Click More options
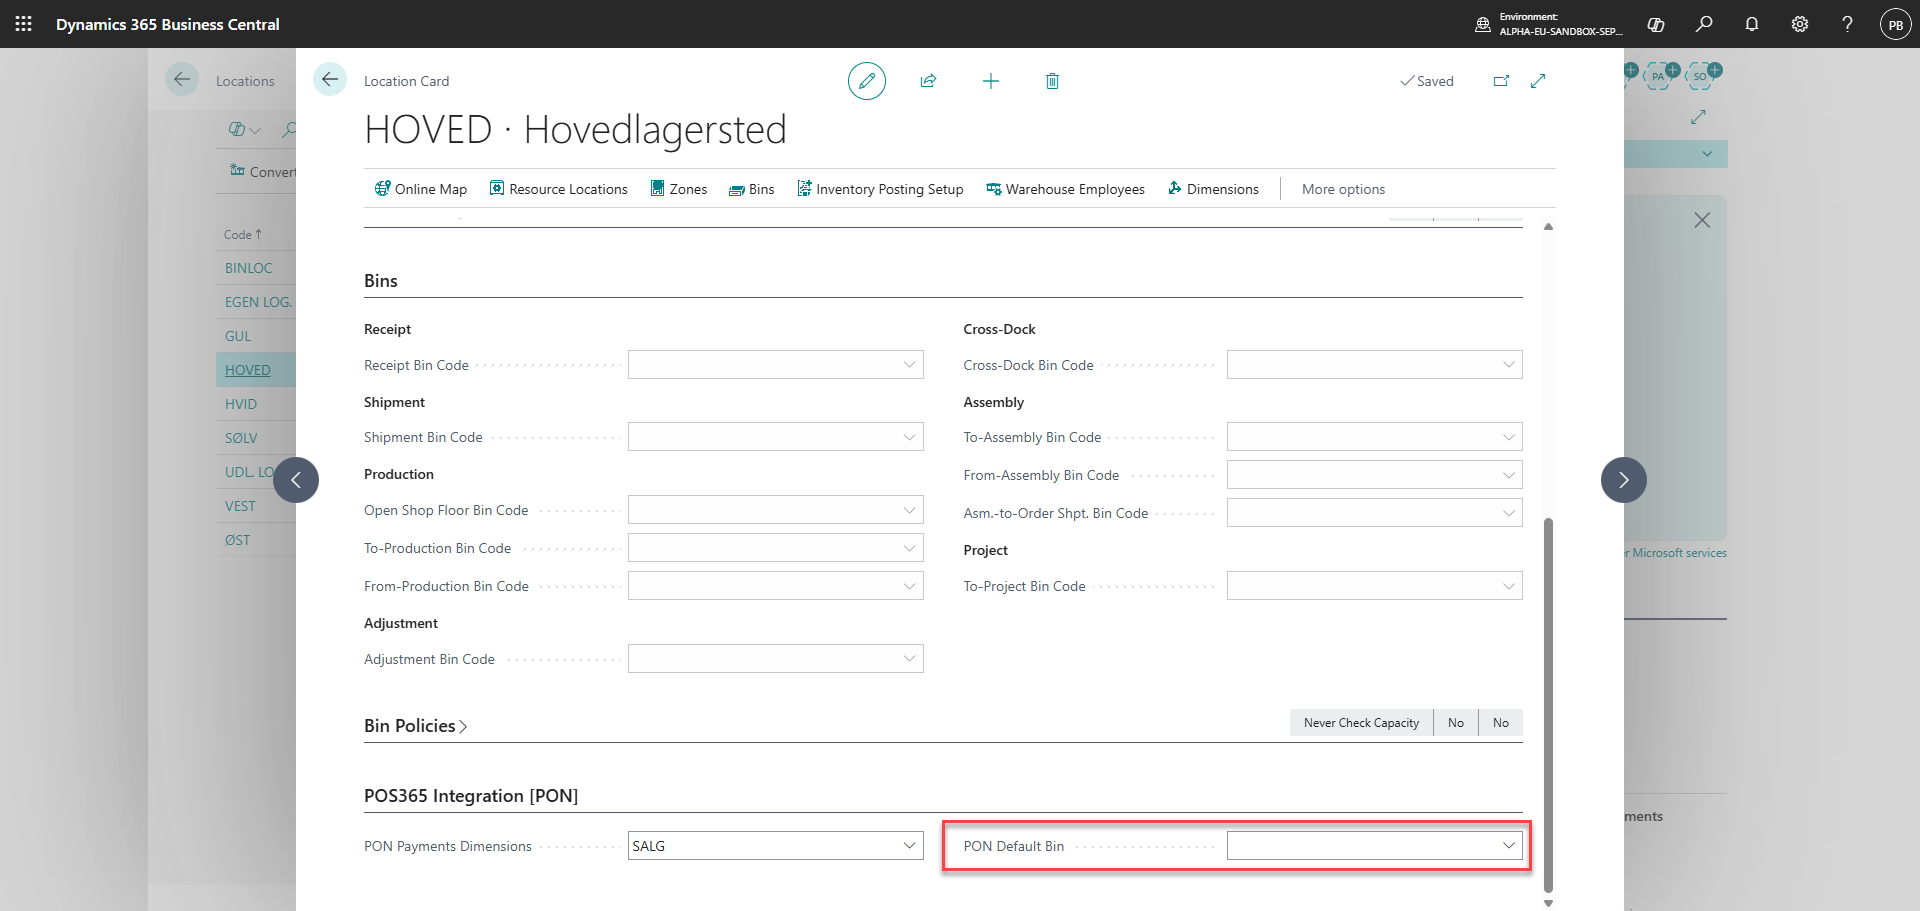1920x911 pixels. (1343, 189)
